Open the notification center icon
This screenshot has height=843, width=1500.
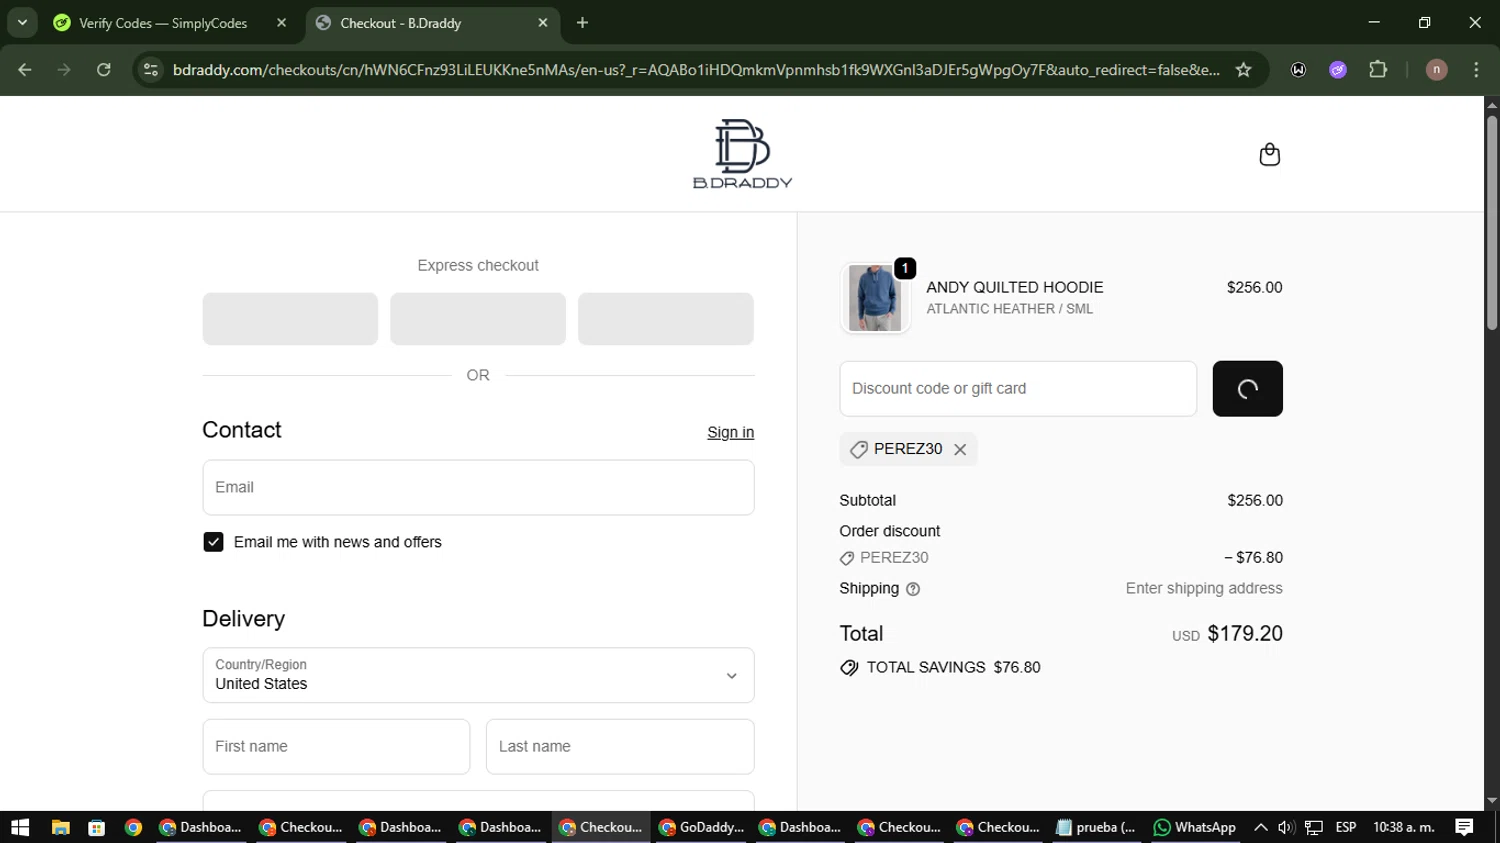tap(1464, 828)
